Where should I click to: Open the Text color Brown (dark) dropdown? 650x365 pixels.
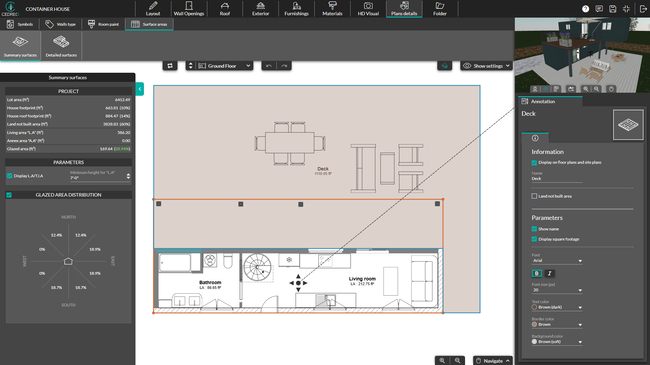coord(557,307)
